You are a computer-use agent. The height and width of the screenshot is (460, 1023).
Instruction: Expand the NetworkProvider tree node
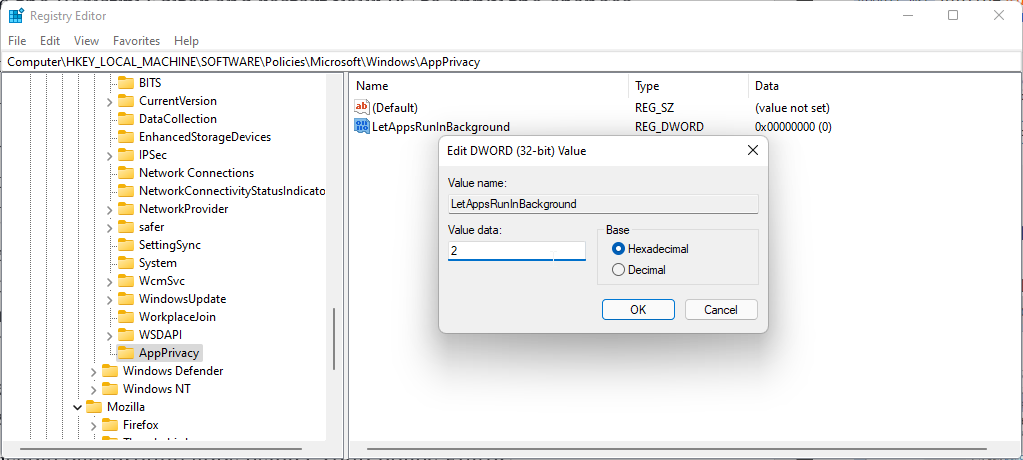[110, 209]
